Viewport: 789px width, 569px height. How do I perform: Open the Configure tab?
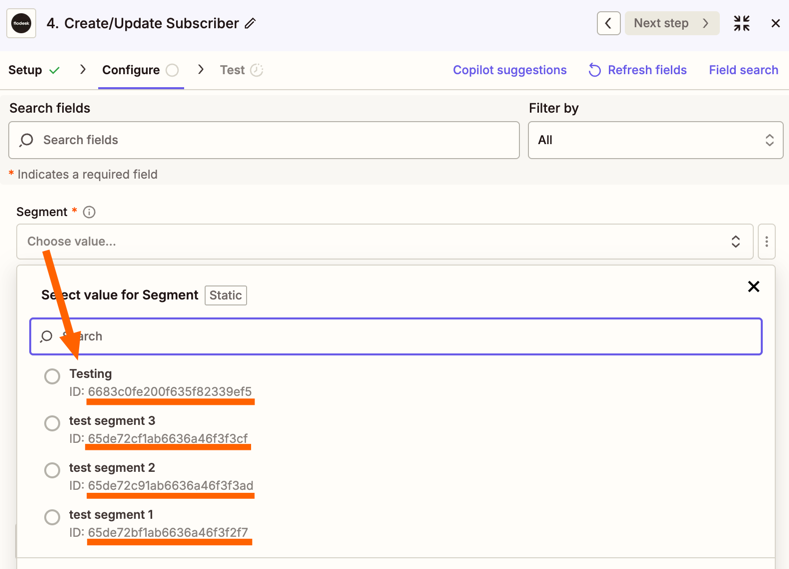131,70
